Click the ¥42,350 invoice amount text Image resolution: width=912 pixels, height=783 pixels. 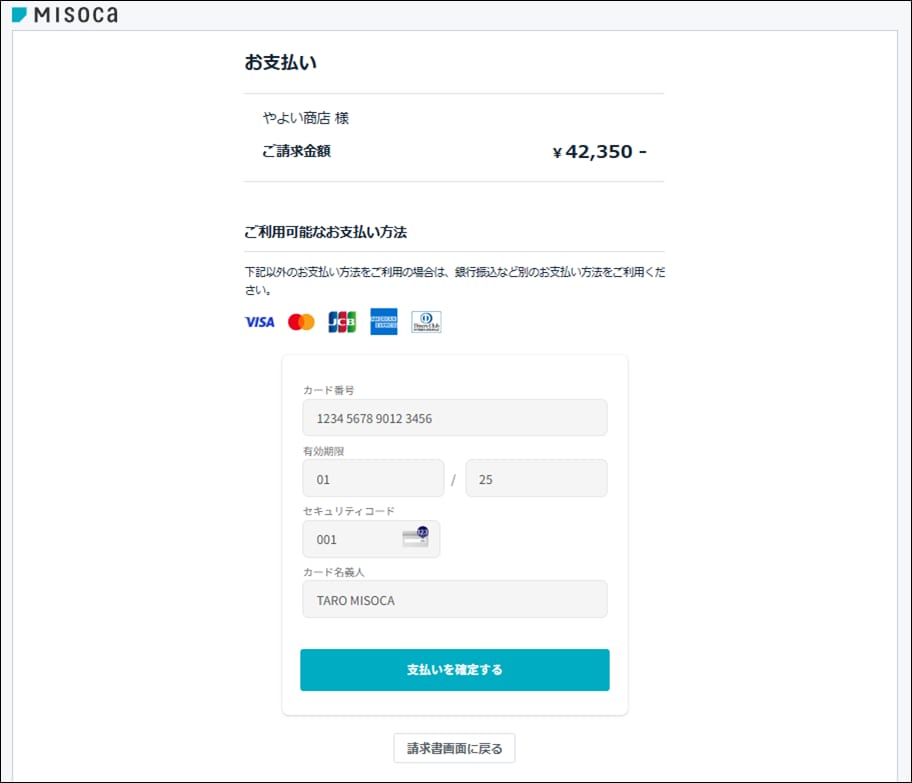coord(599,152)
